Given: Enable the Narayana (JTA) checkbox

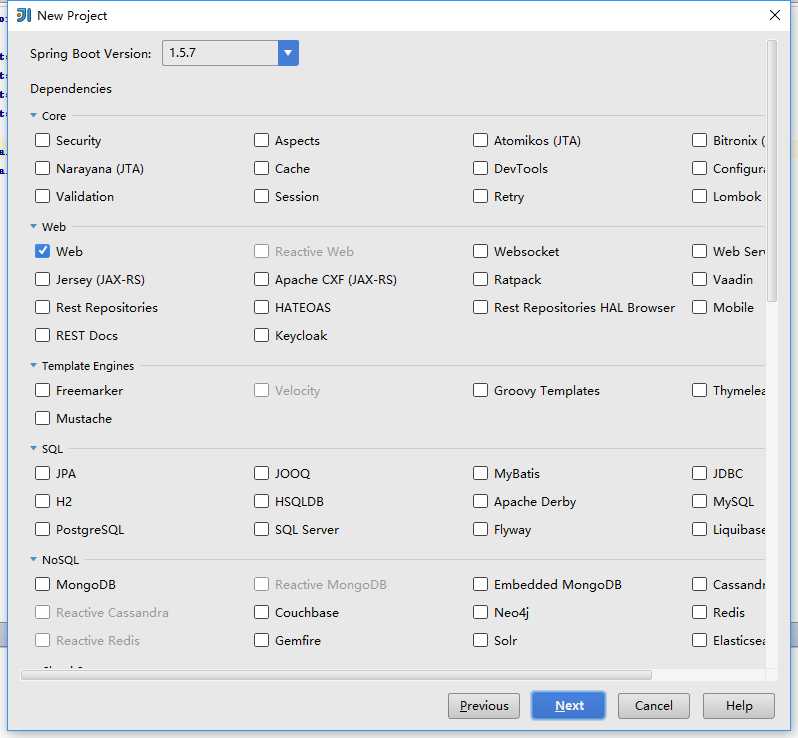Looking at the screenshot, I should 42,168.
